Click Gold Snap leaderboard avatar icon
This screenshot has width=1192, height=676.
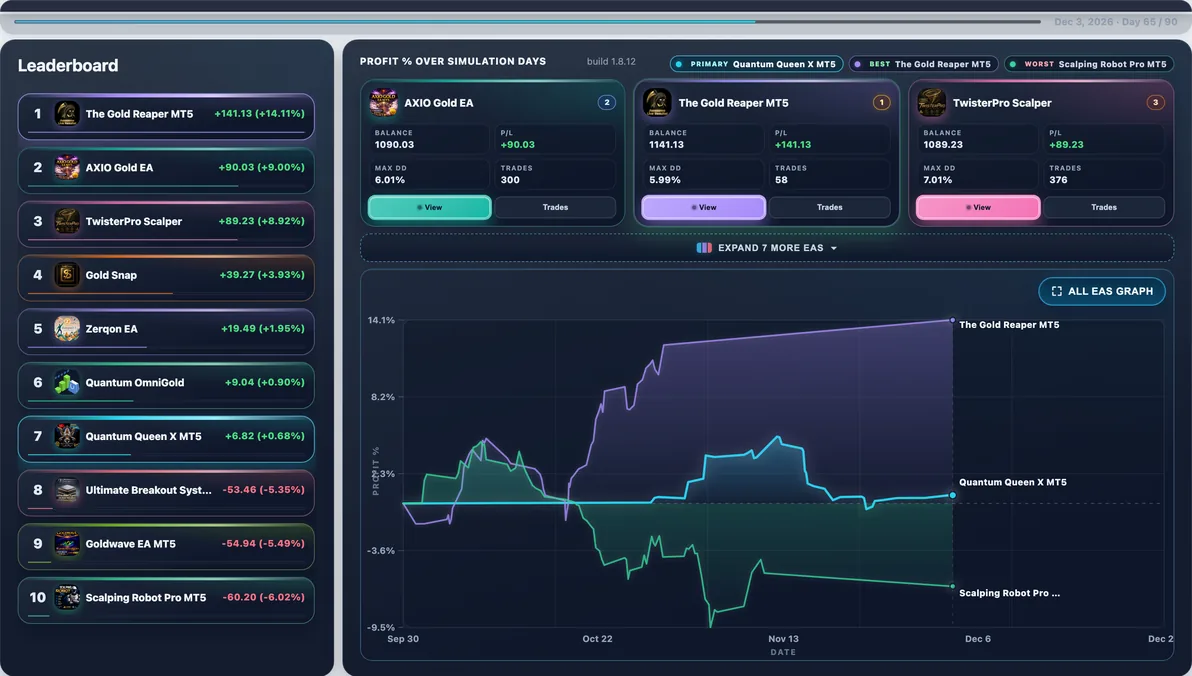67,275
